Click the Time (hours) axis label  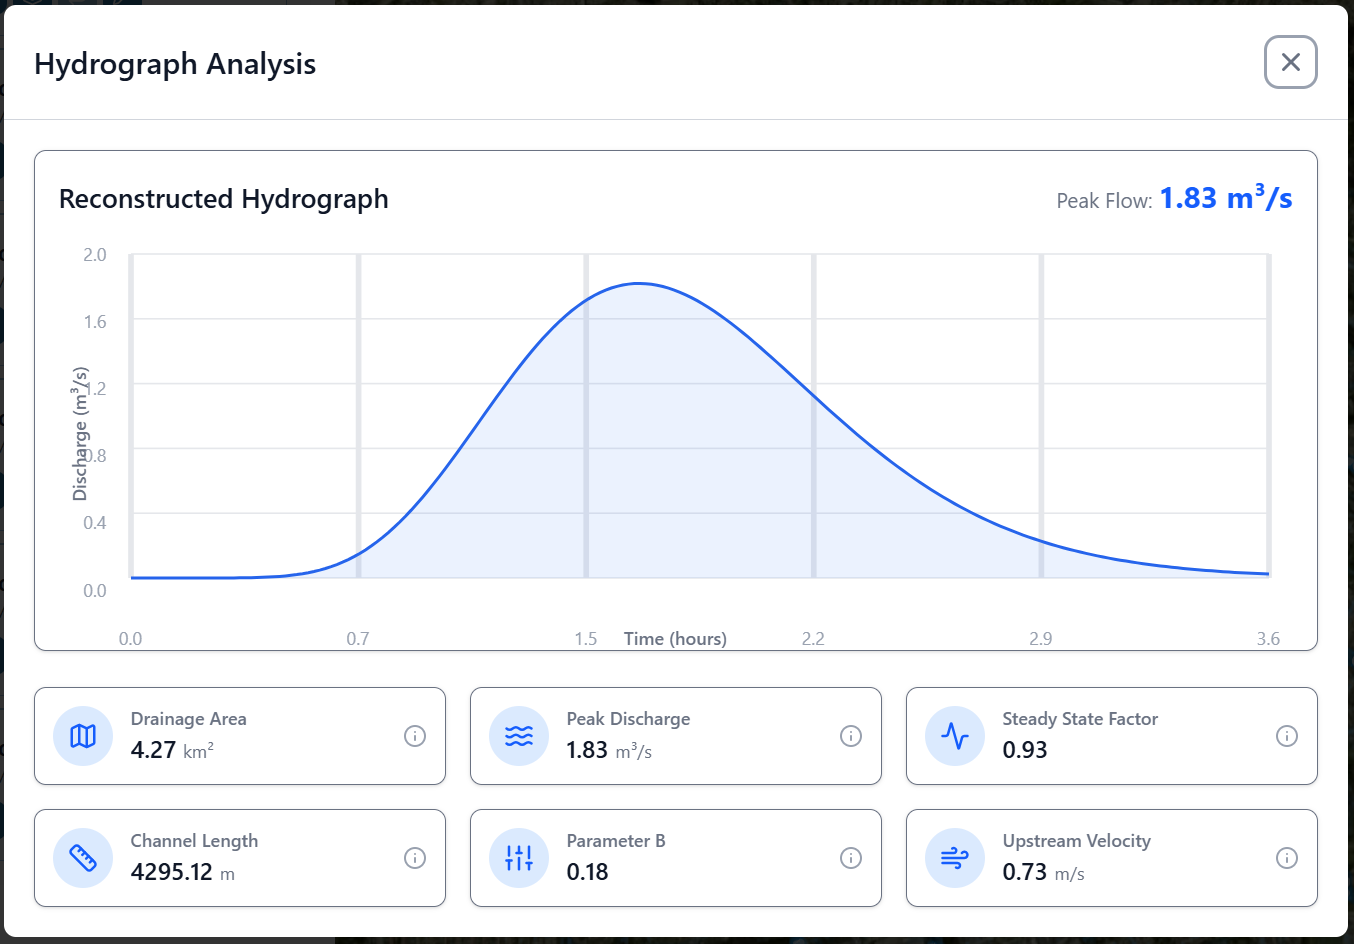click(x=675, y=639)
